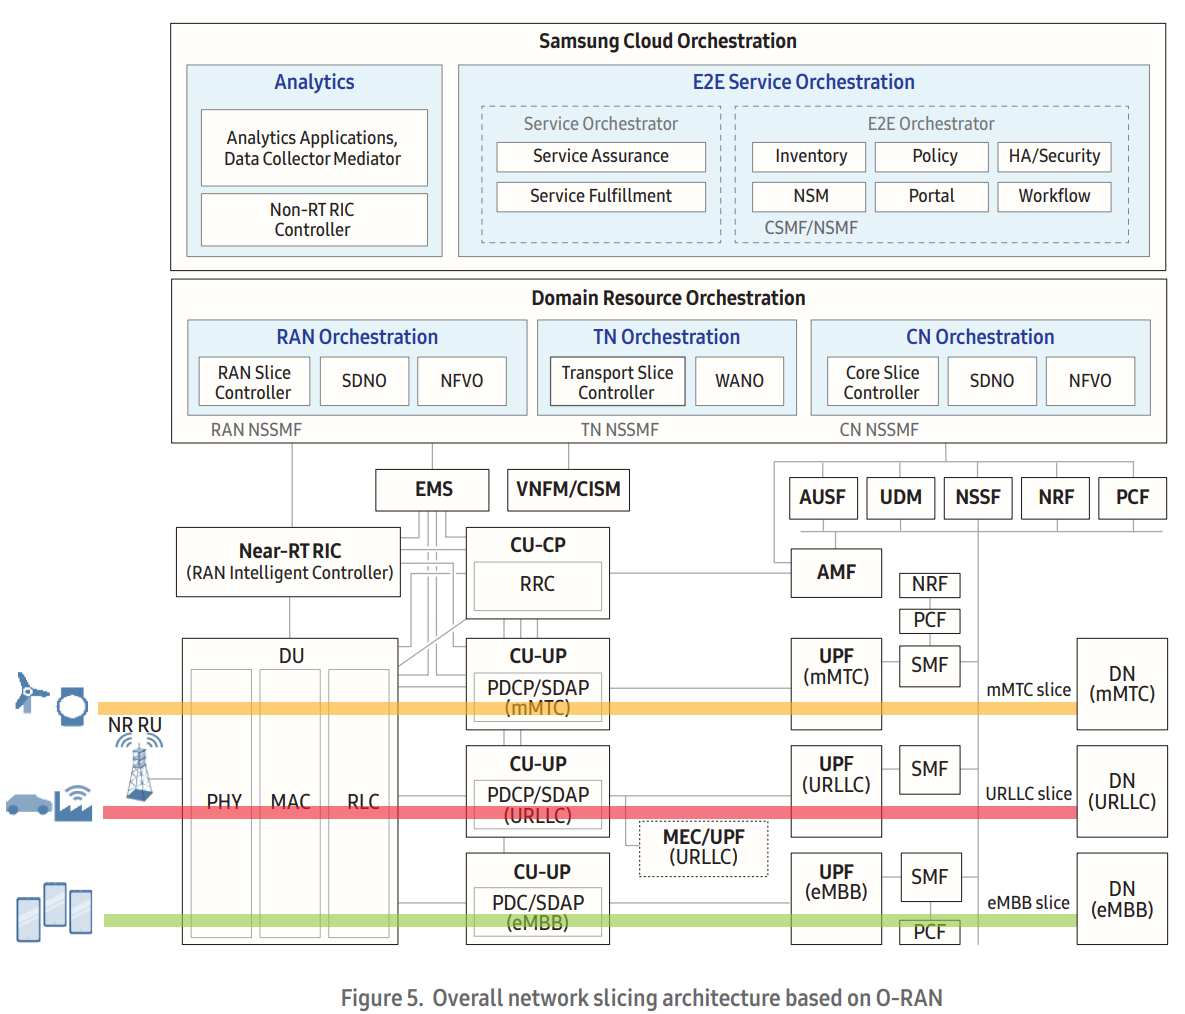Click the UPF (eMBB) box
This screenshot has width=1185, height=1014.
[x=837, y=898]
